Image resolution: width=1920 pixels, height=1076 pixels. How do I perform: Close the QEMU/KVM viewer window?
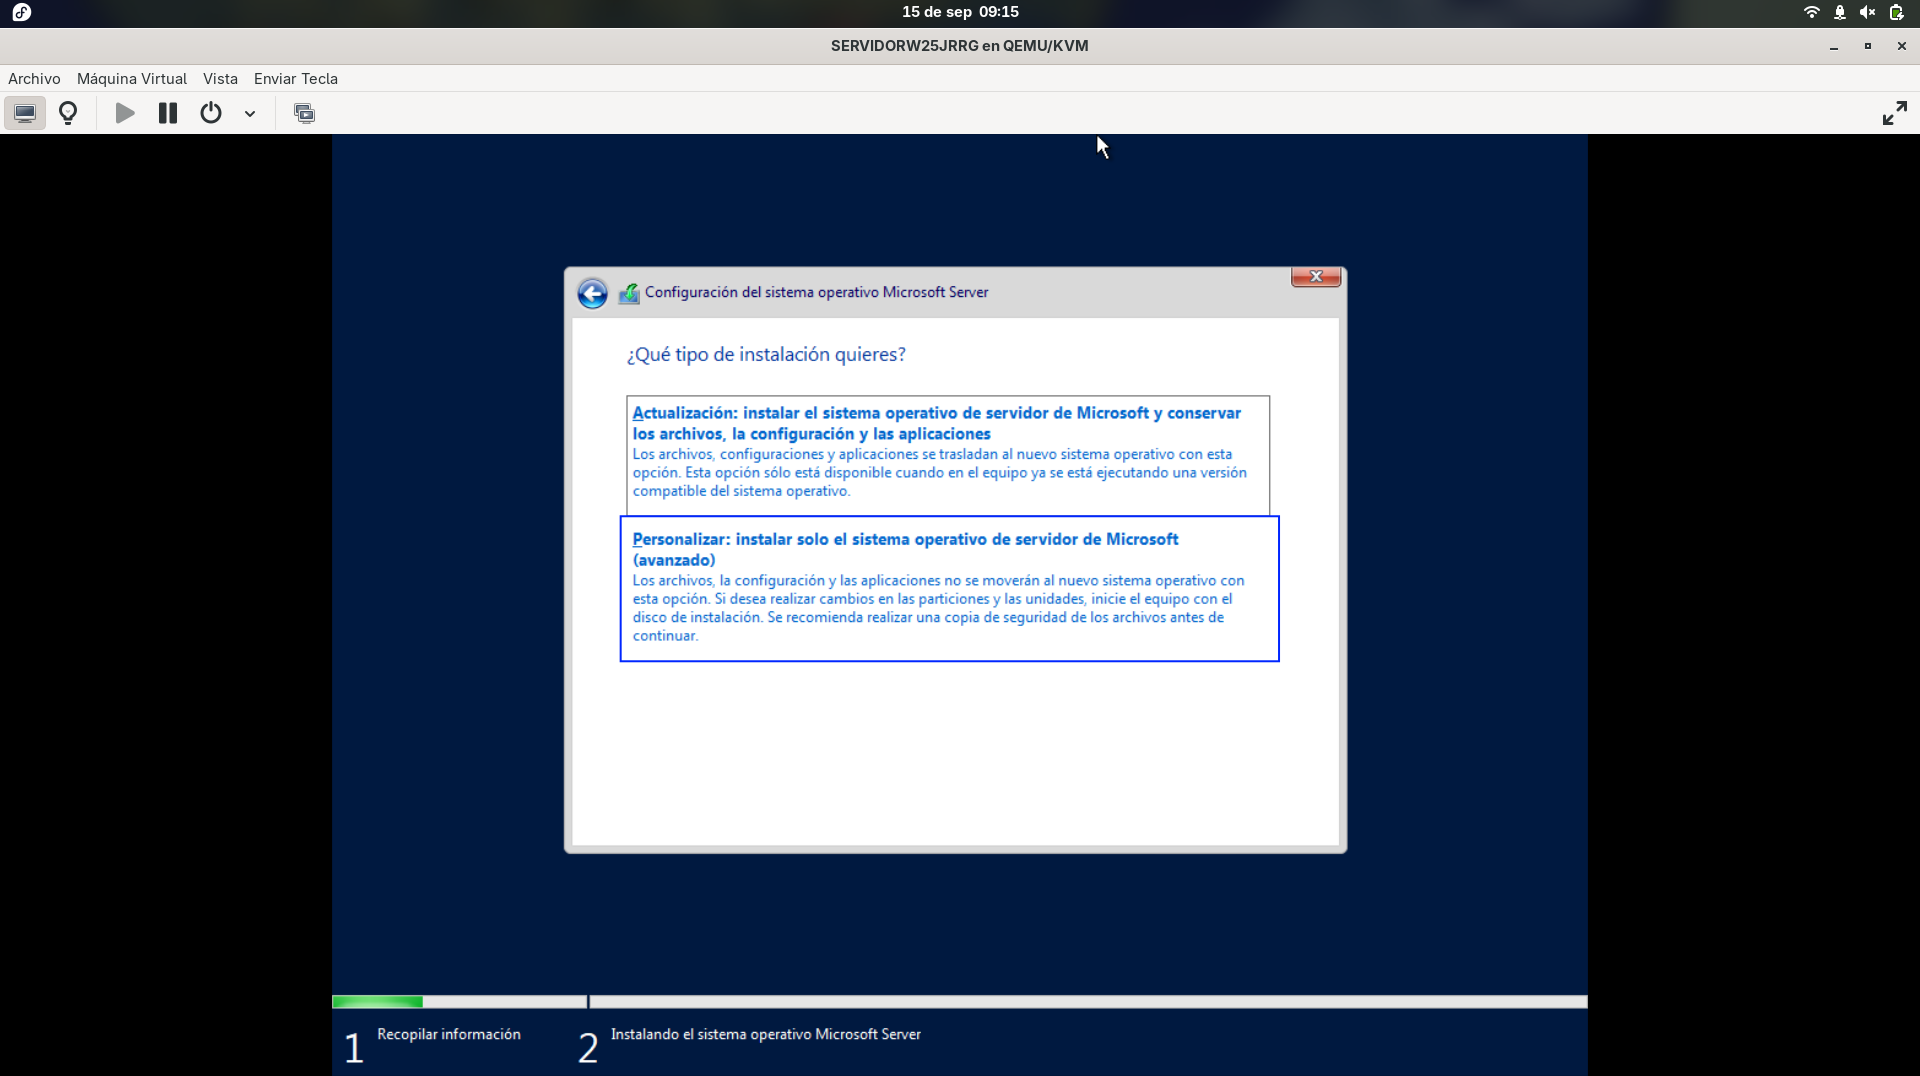coord(1901,46)
